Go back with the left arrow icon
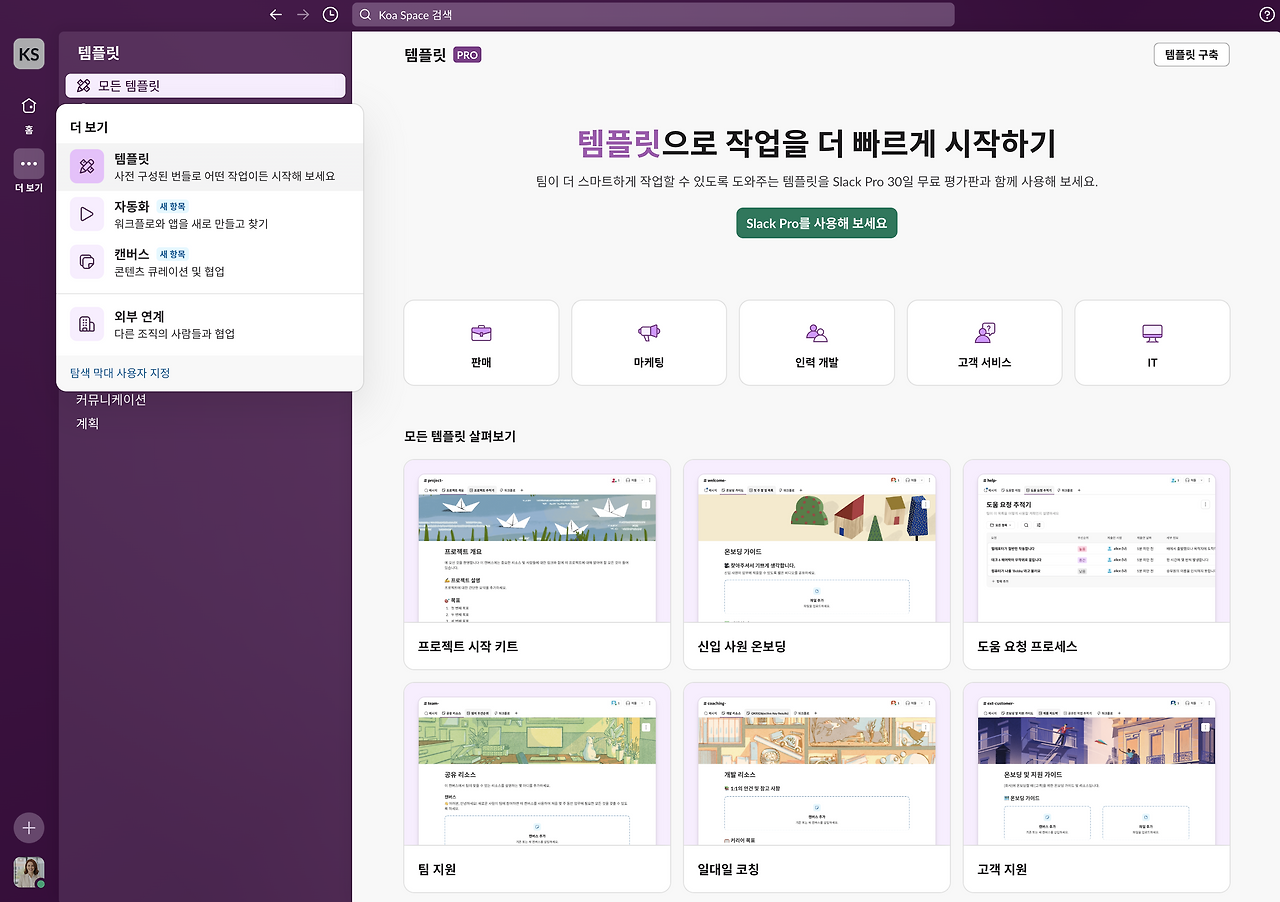The image size is (1280, 902). pyautogui.click(x=275, y=14)
